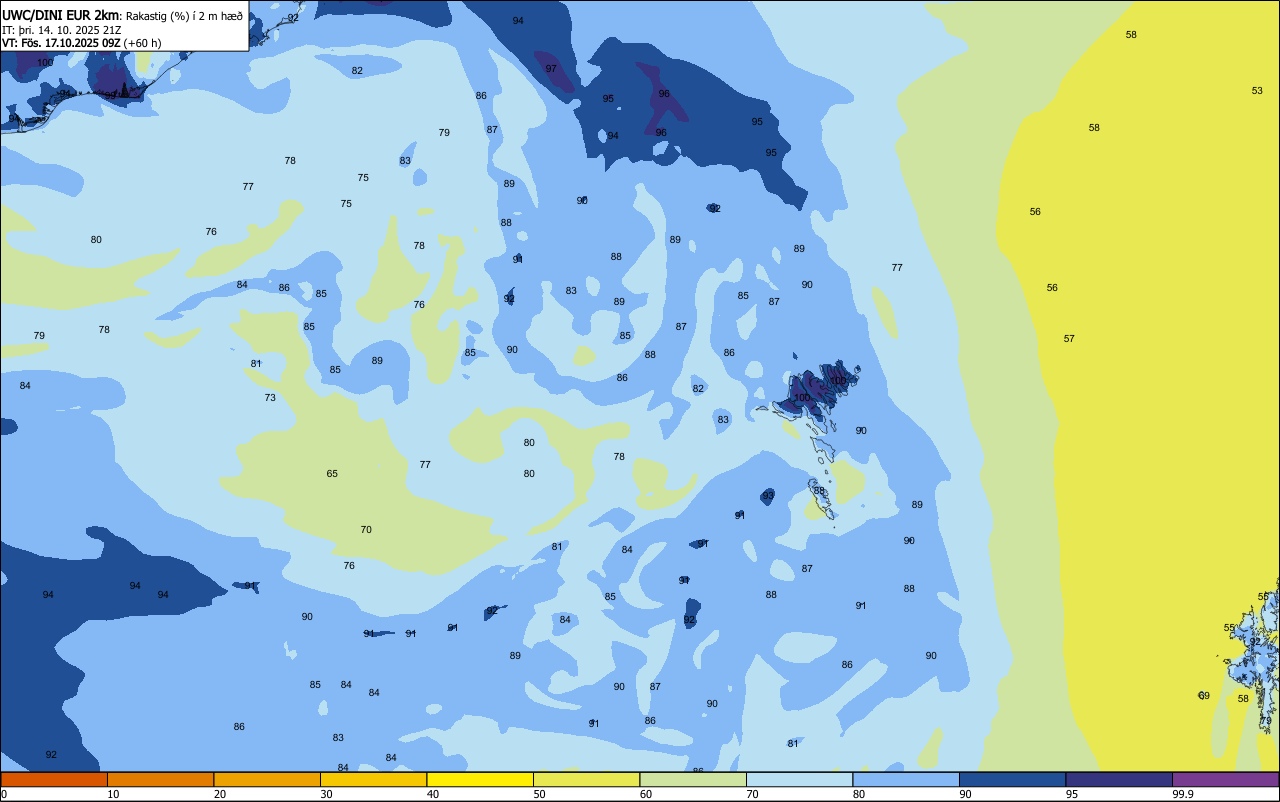This screenshot has width=1280, height=802.
Task: Click the legend tick label "40"
Action: pyautogui.click(x=432, y=794)
